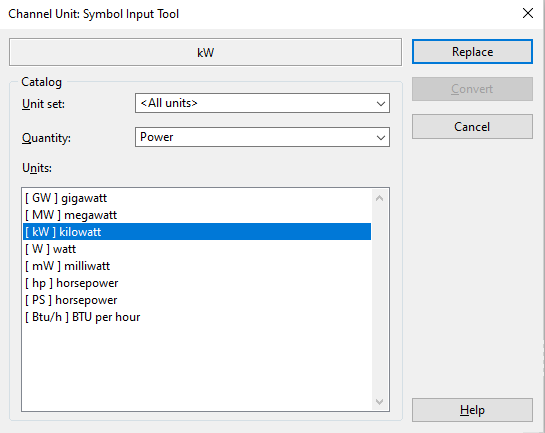This screenshot has height=433, width=545.
Task: Select the milliwatt unit
Action: 197,266
